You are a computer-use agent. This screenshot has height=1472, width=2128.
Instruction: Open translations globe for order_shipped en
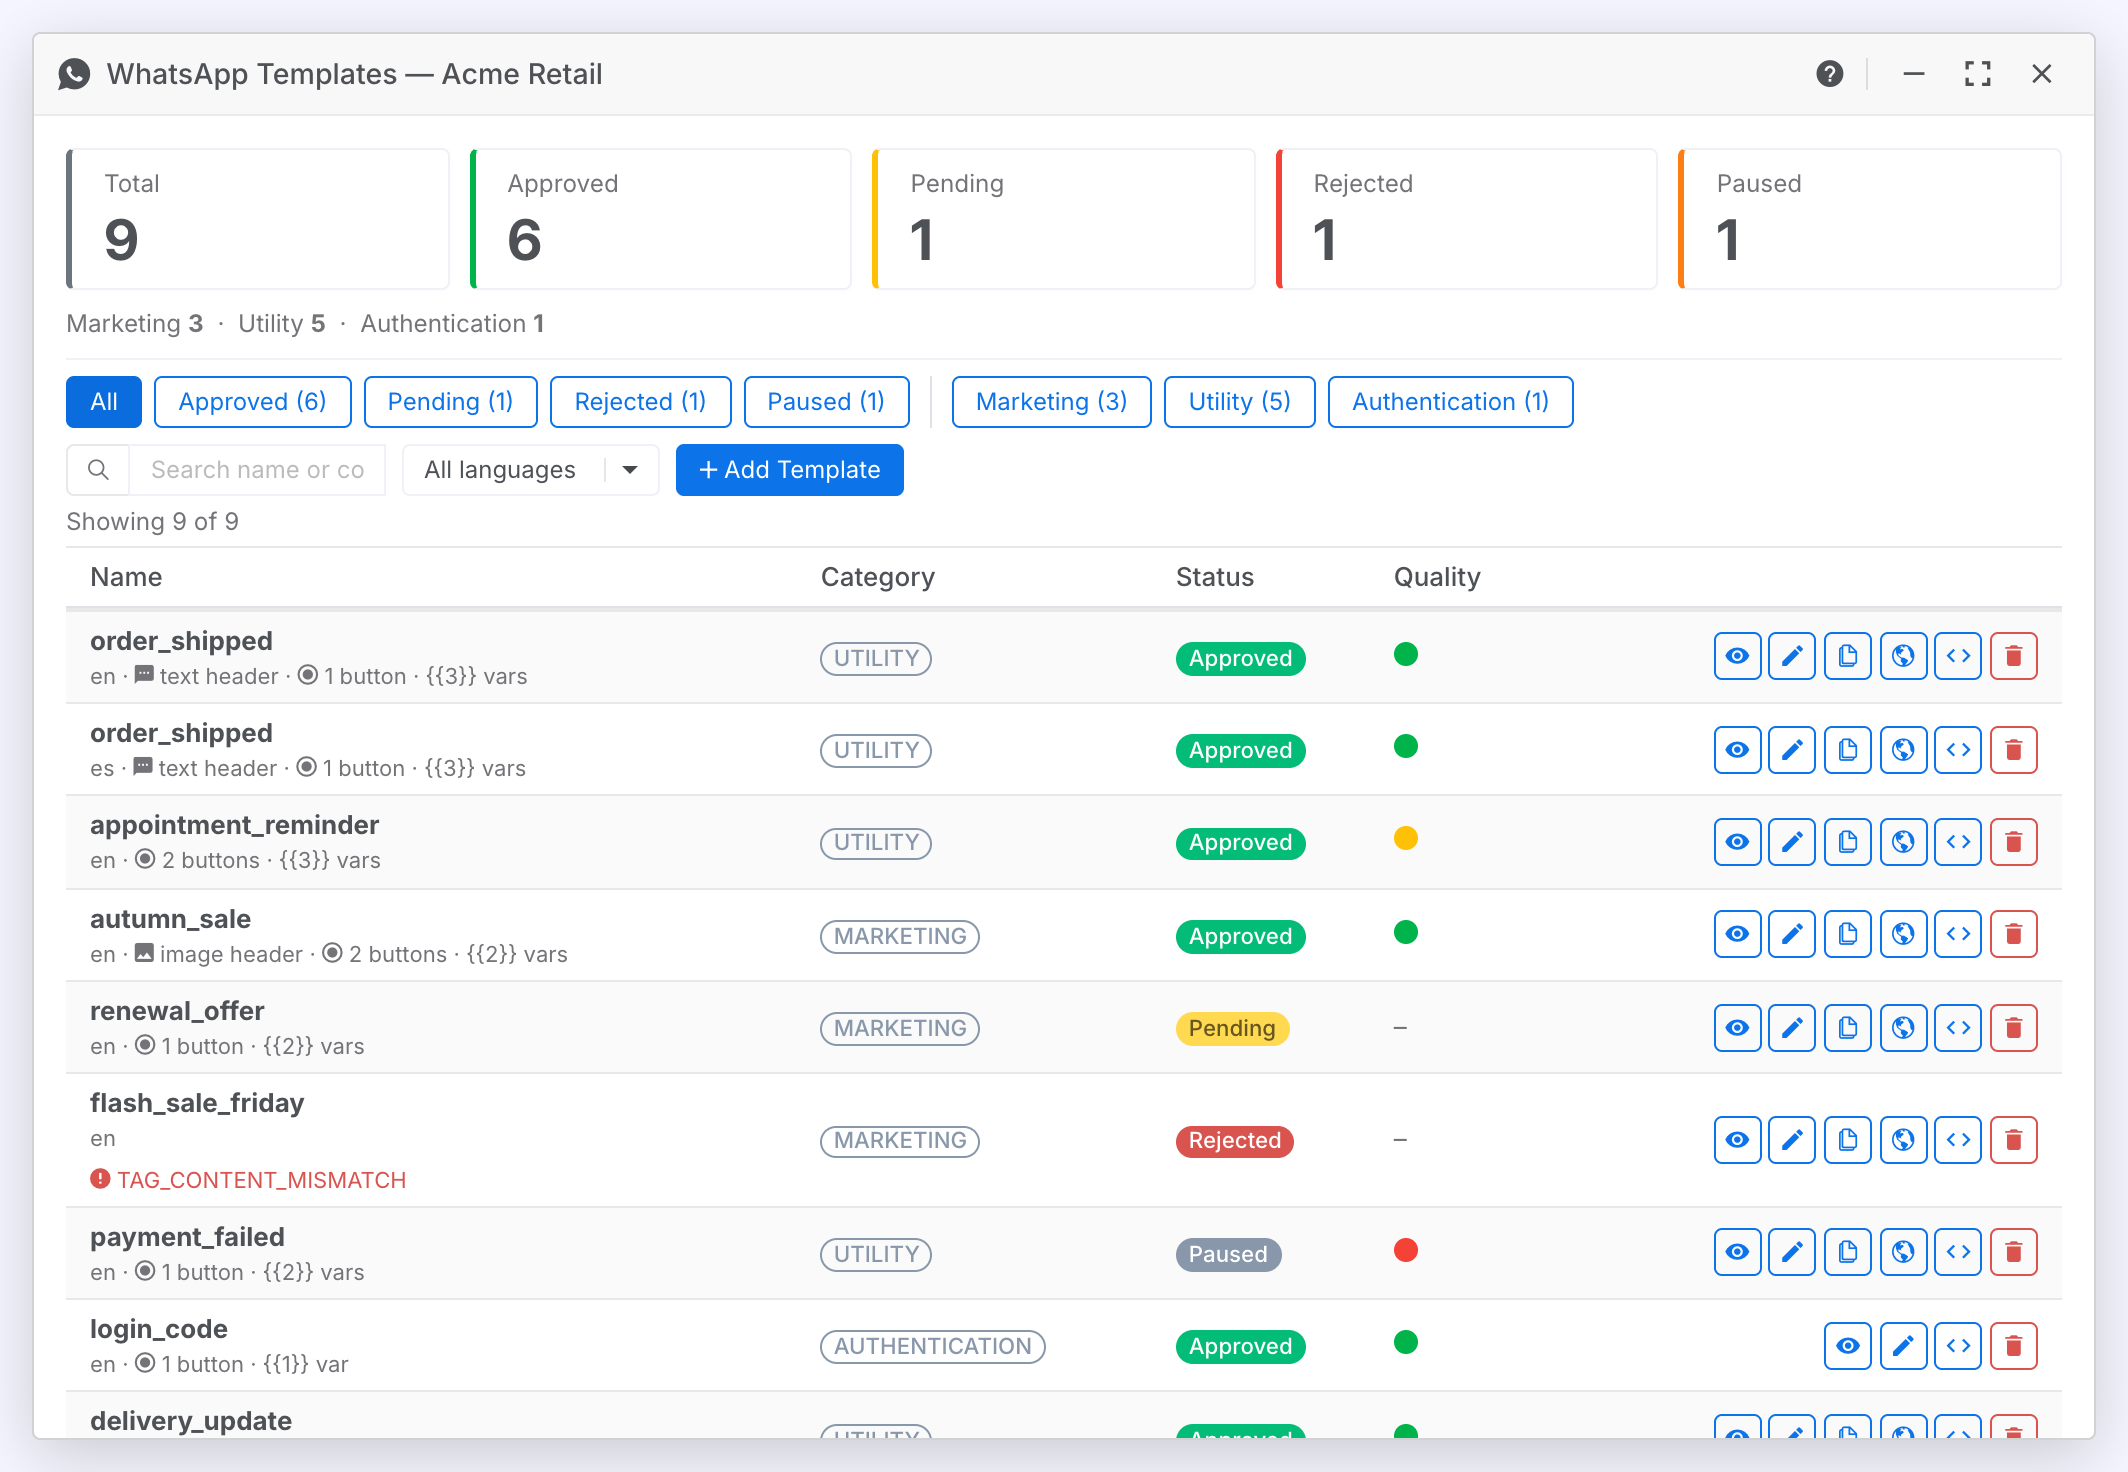1903,656
